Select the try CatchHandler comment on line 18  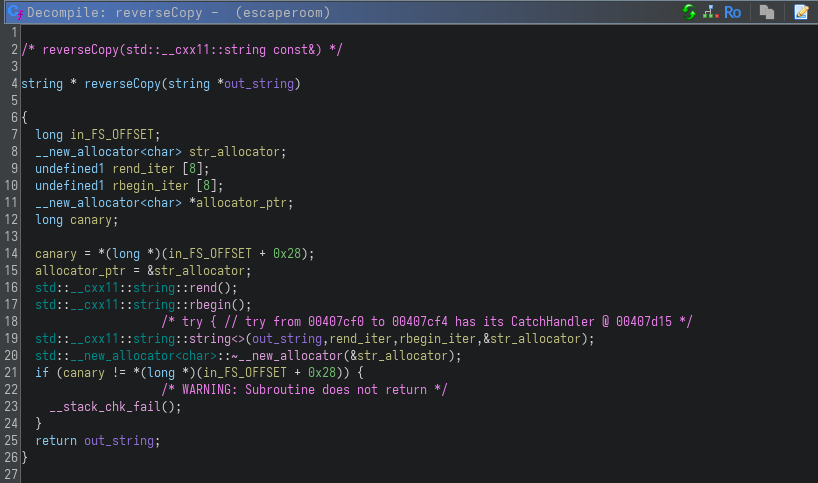427,321
